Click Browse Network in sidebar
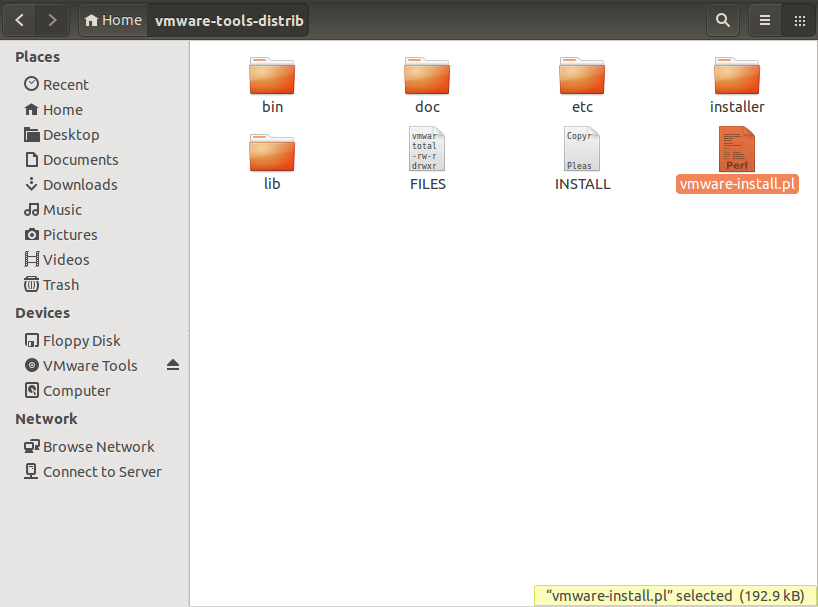This screenshot has height=607, width=818. coord(89,447)
